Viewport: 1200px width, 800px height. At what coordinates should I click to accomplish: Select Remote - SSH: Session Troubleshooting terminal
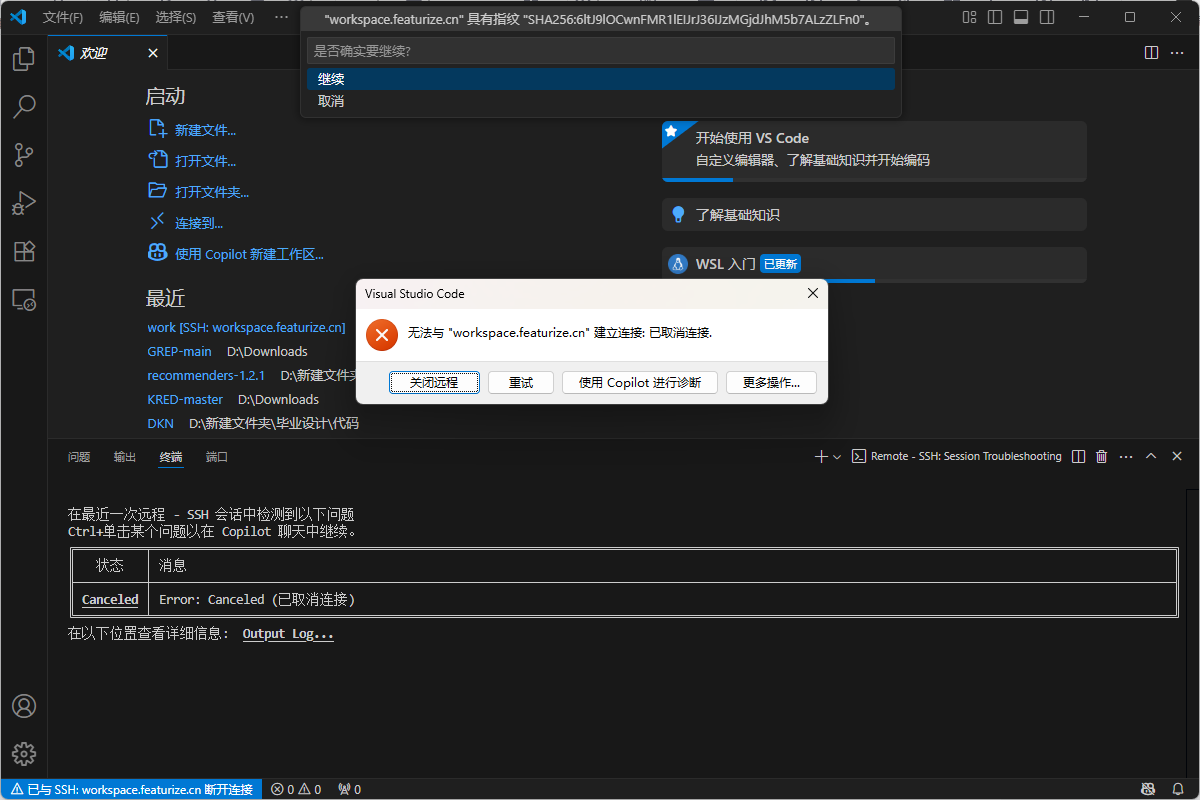click(956, 456)
